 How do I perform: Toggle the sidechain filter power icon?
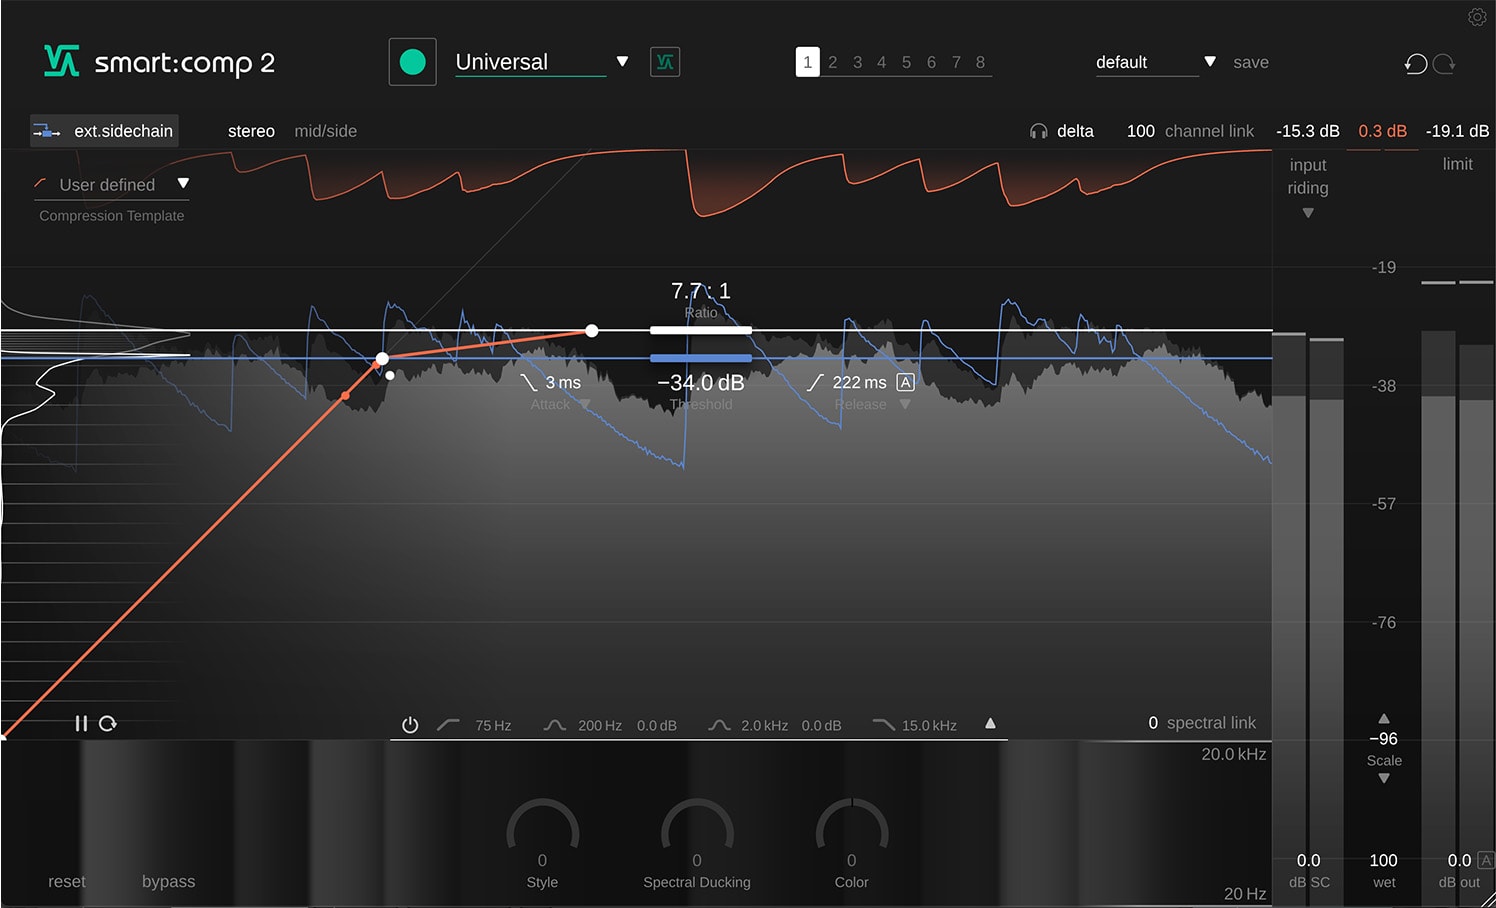(410, 725)
